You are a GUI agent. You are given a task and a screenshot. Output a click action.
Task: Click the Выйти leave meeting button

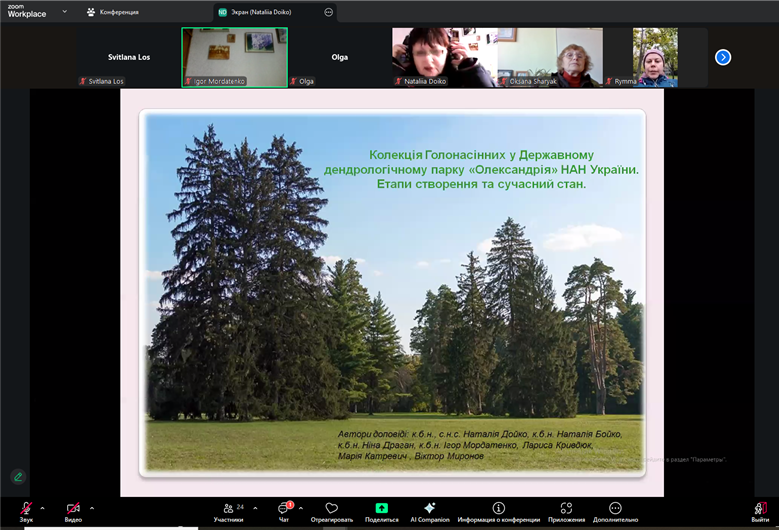pos(760,509)
